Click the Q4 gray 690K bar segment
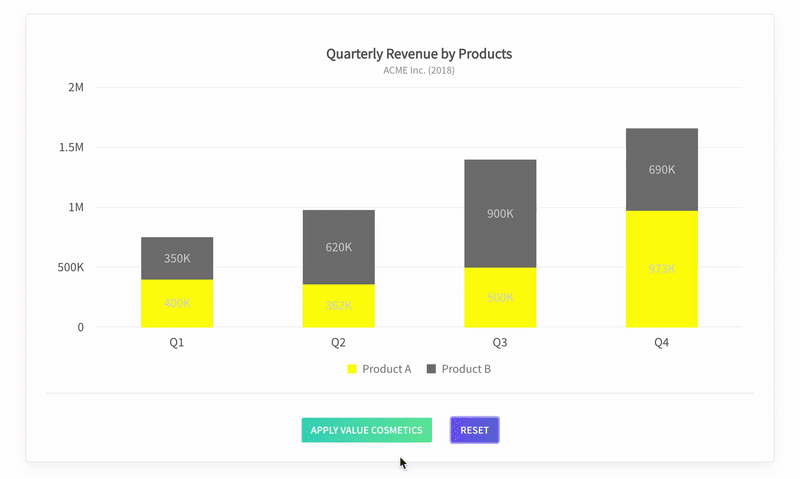The image size is (800, 479). tap(662, 169)
